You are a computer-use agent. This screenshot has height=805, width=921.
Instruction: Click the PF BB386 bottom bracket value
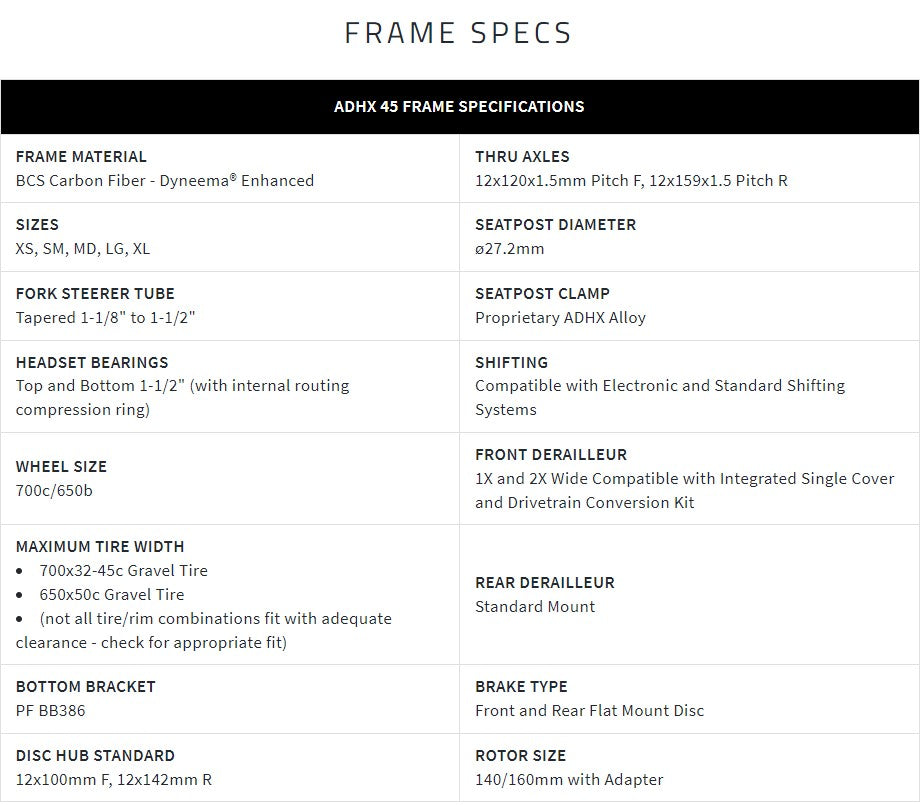tap(50, 711)
